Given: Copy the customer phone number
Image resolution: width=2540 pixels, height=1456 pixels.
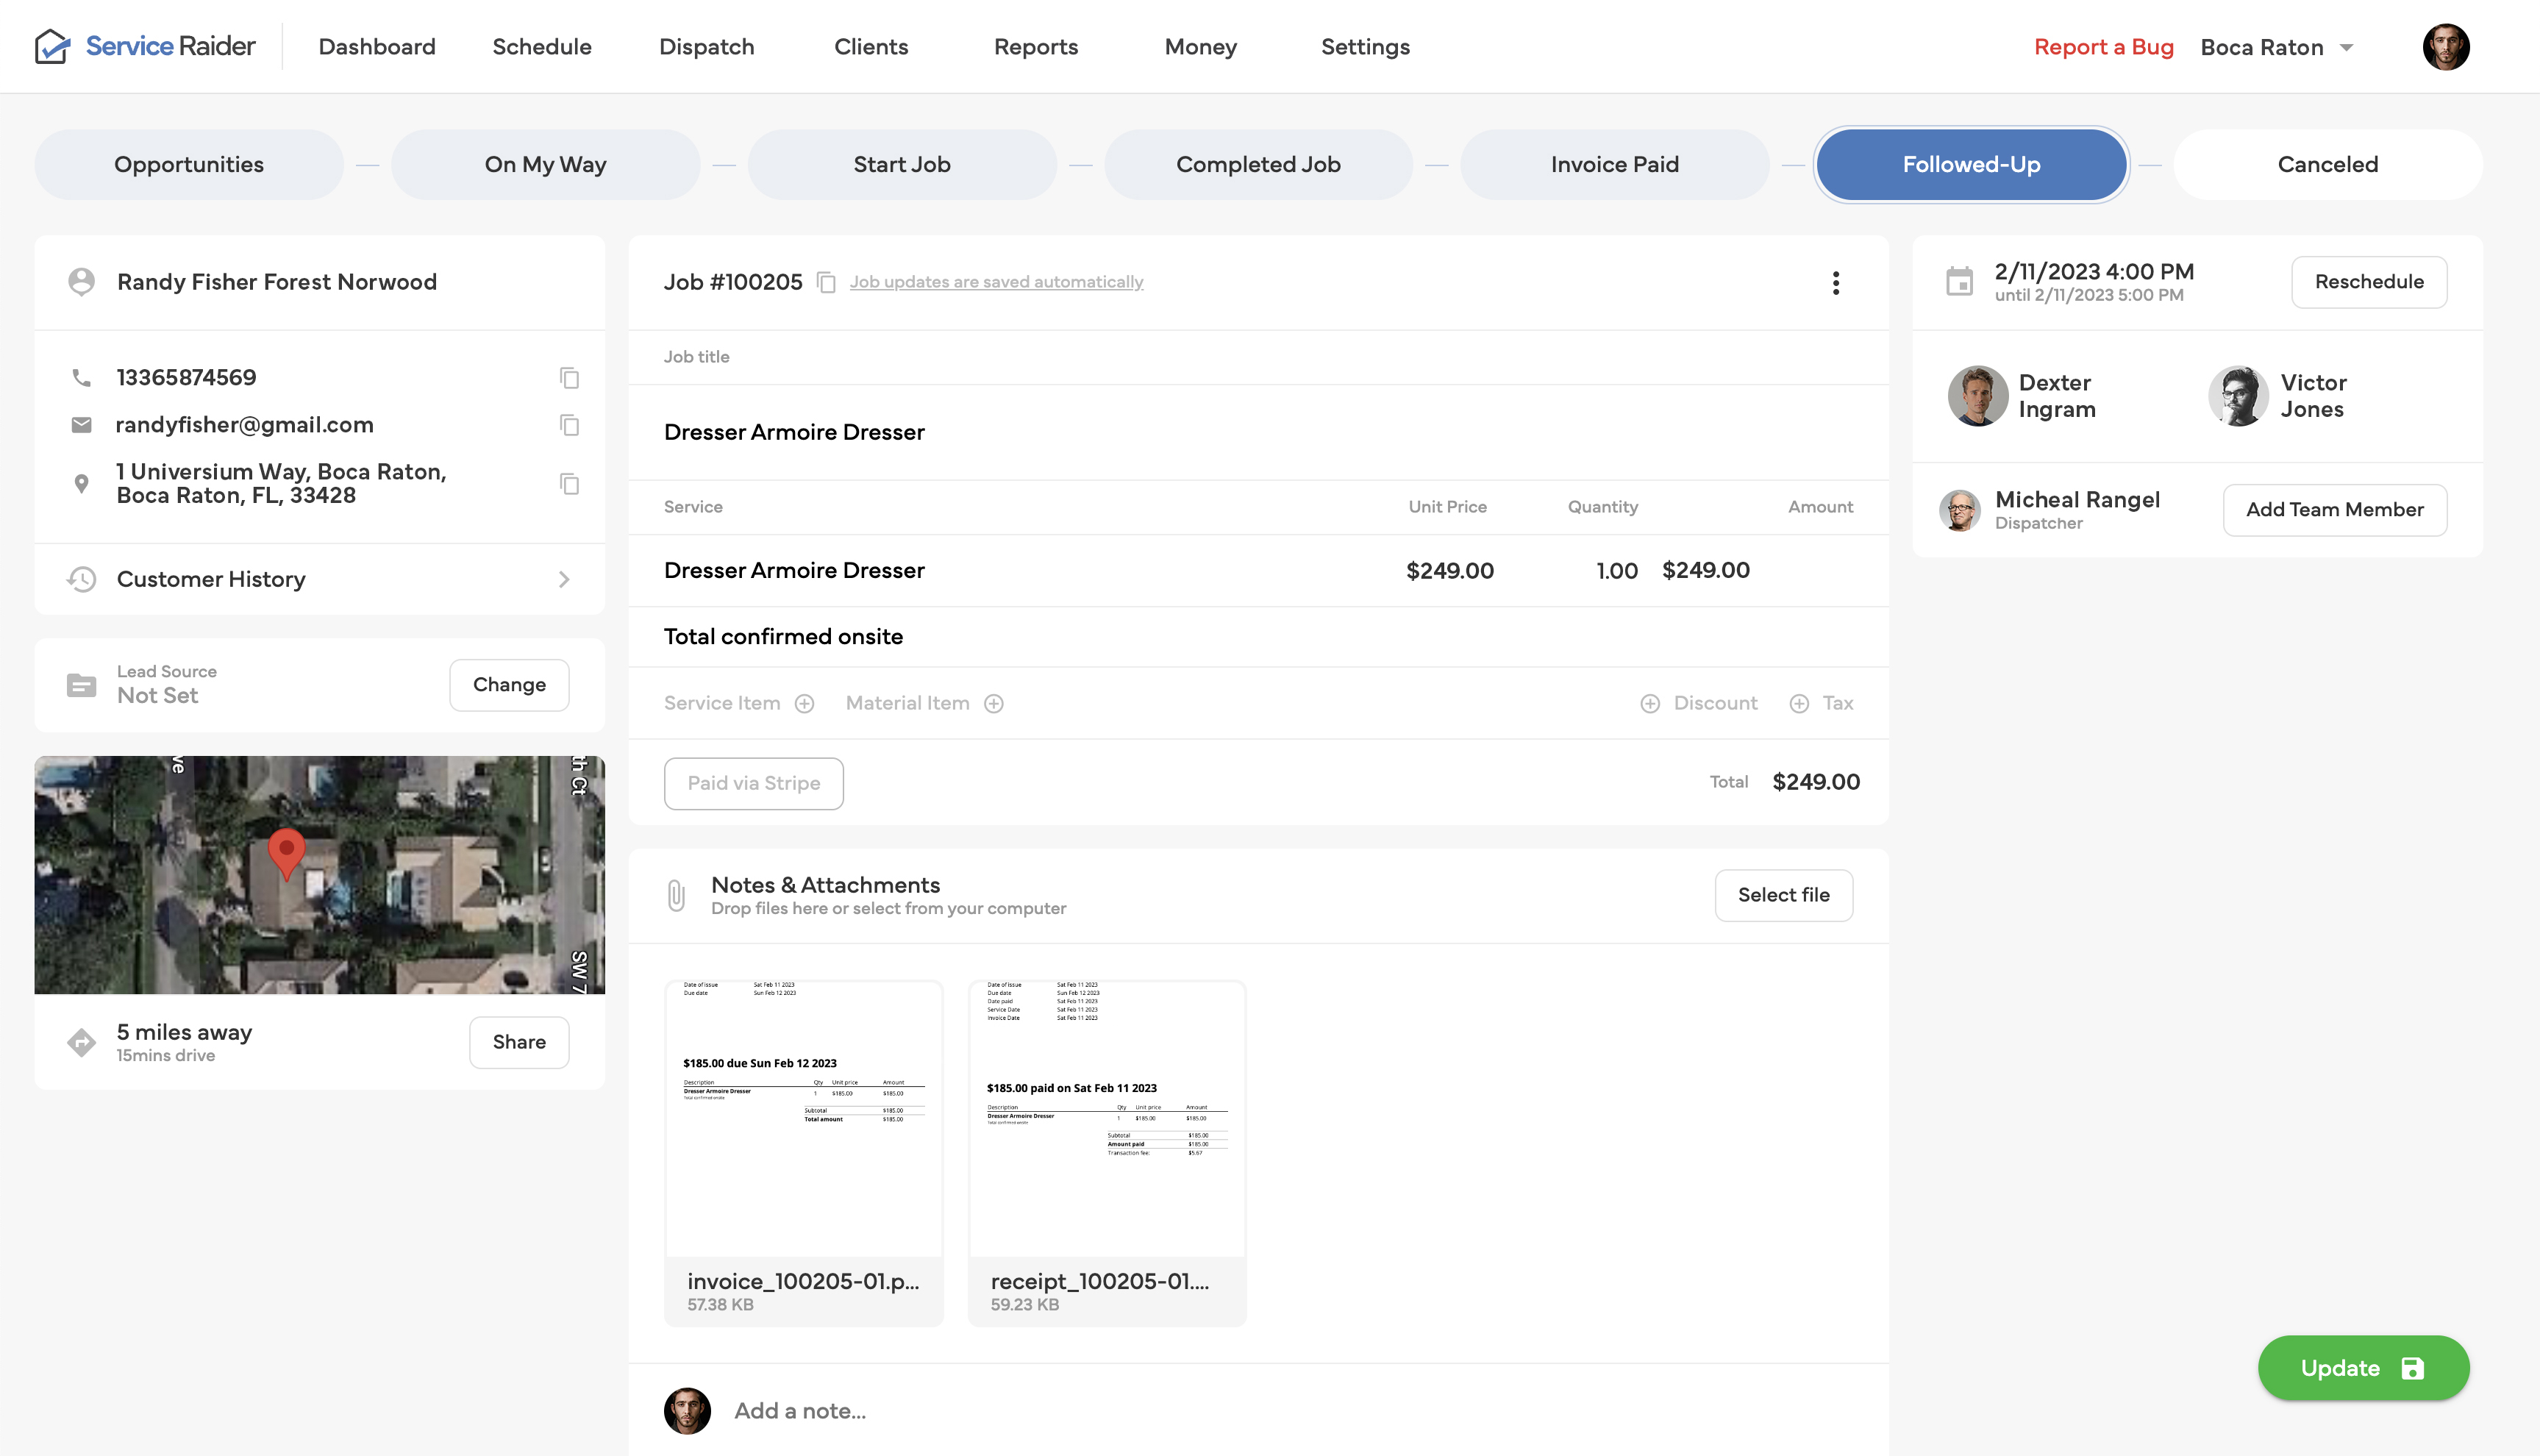Looking at the screenshot, I should click(x=569, y=378).
